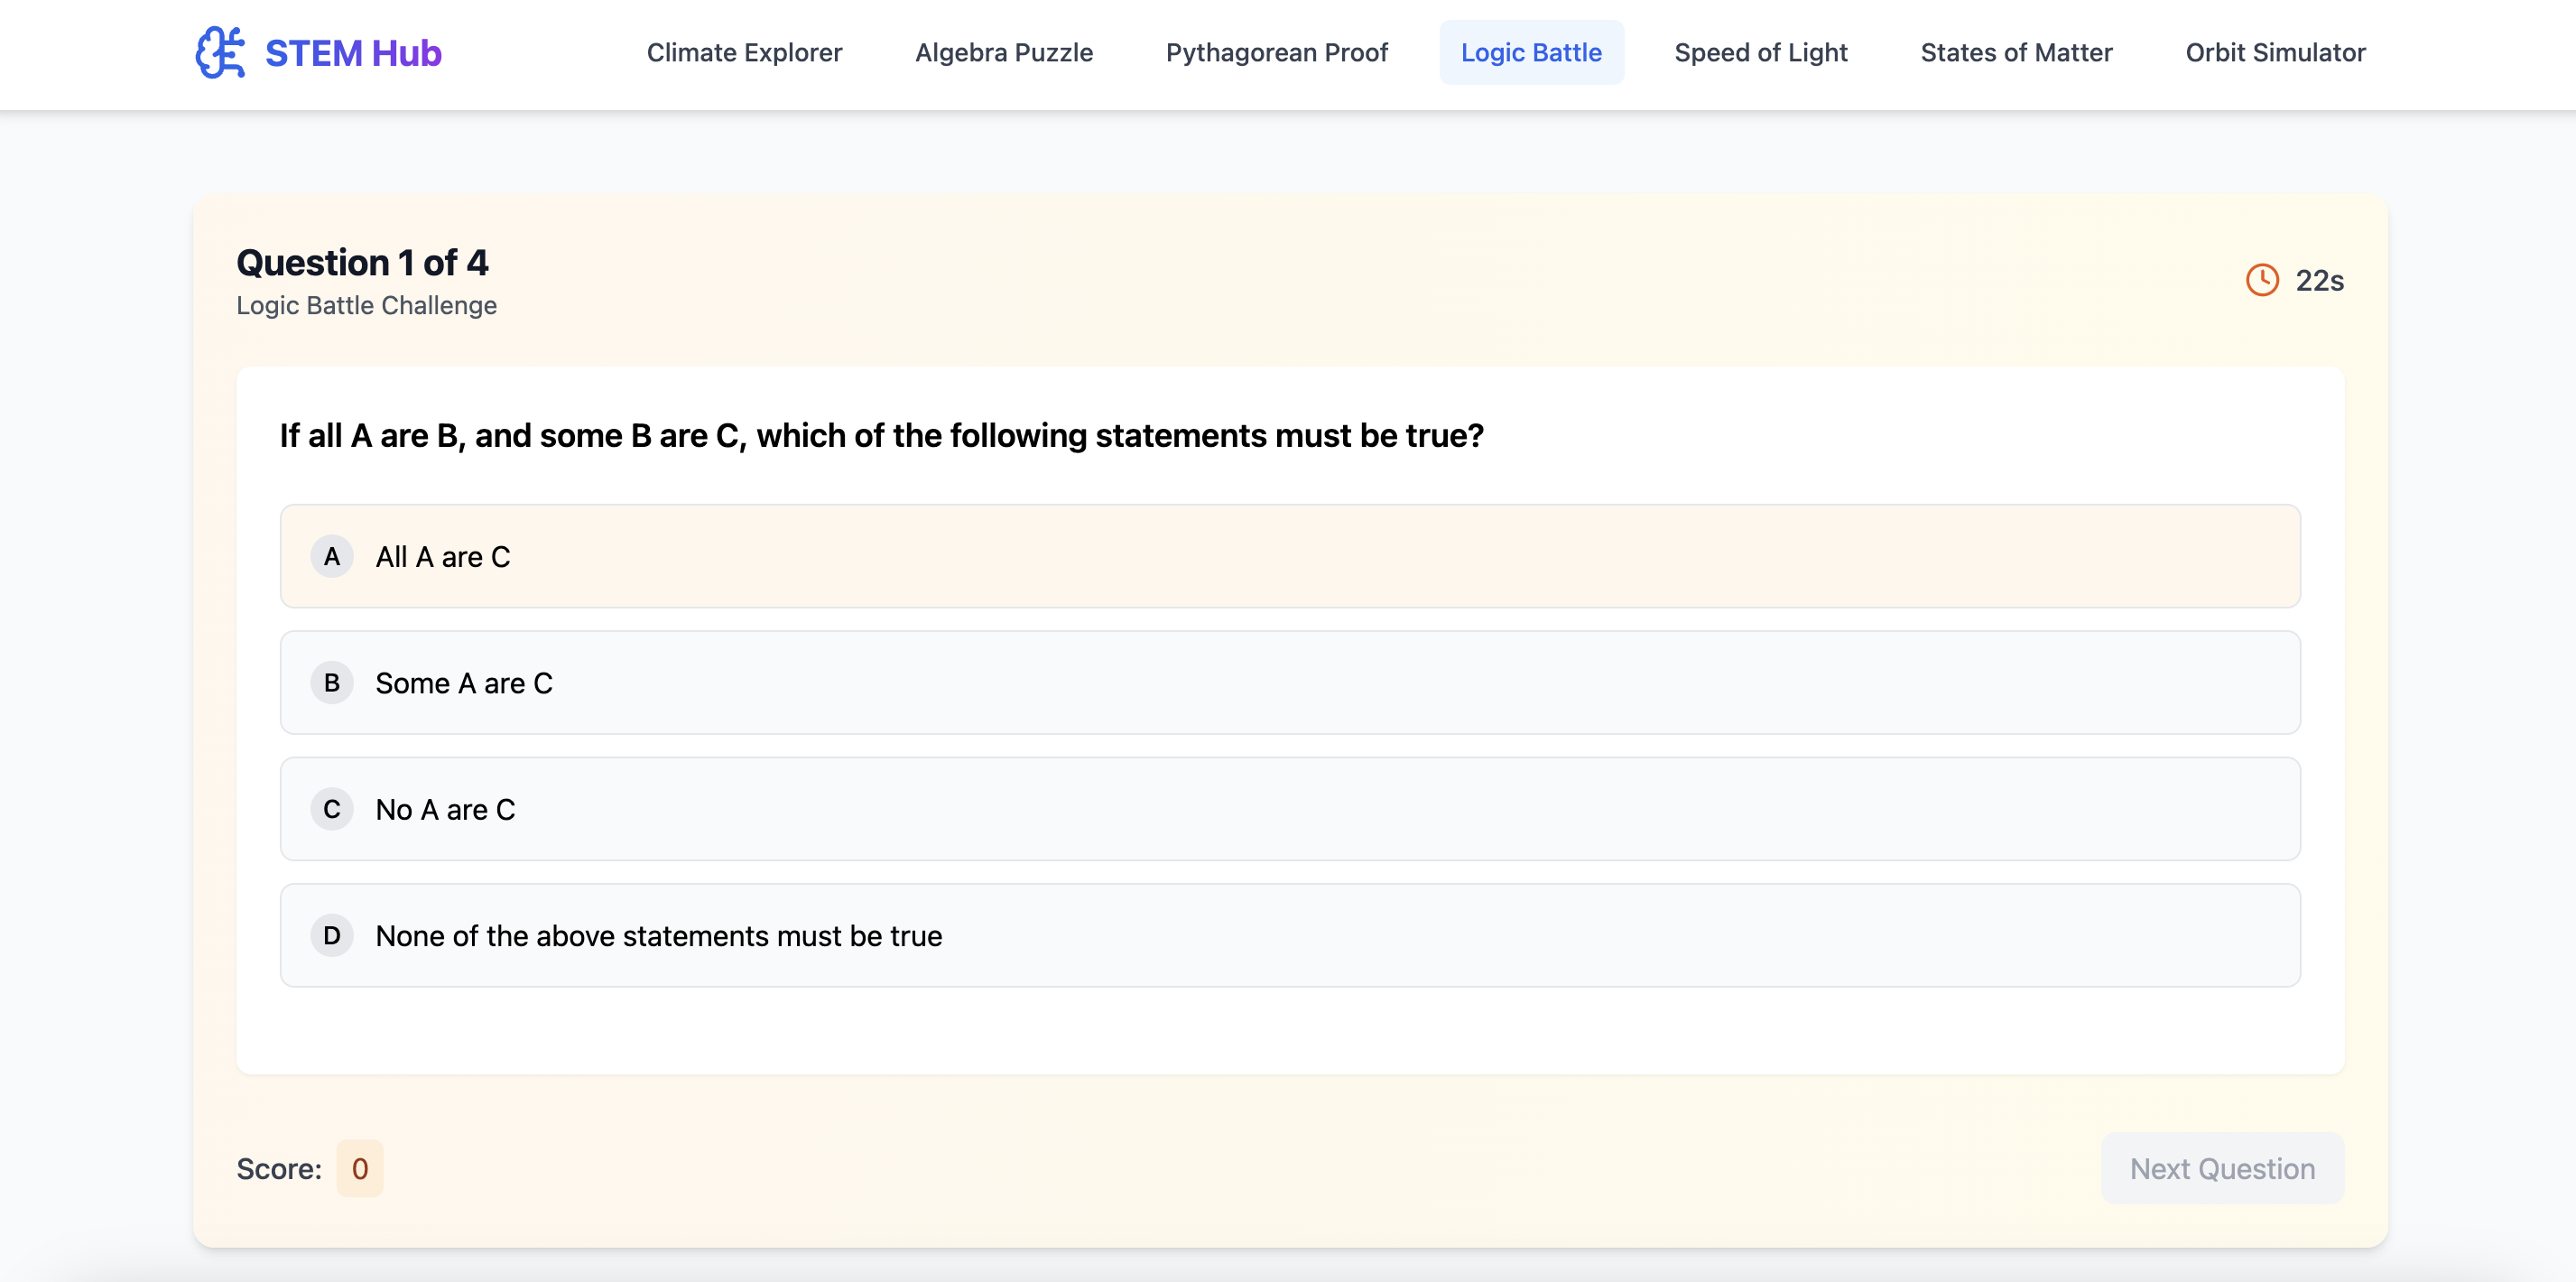Click the letter D option badge

click(x=332, y=935)
